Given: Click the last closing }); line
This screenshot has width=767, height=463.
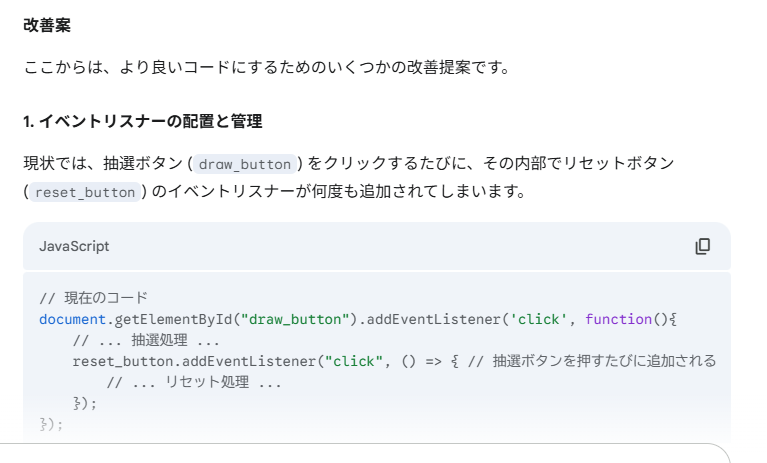Looking at the screenshot, I should click(51, 424).
